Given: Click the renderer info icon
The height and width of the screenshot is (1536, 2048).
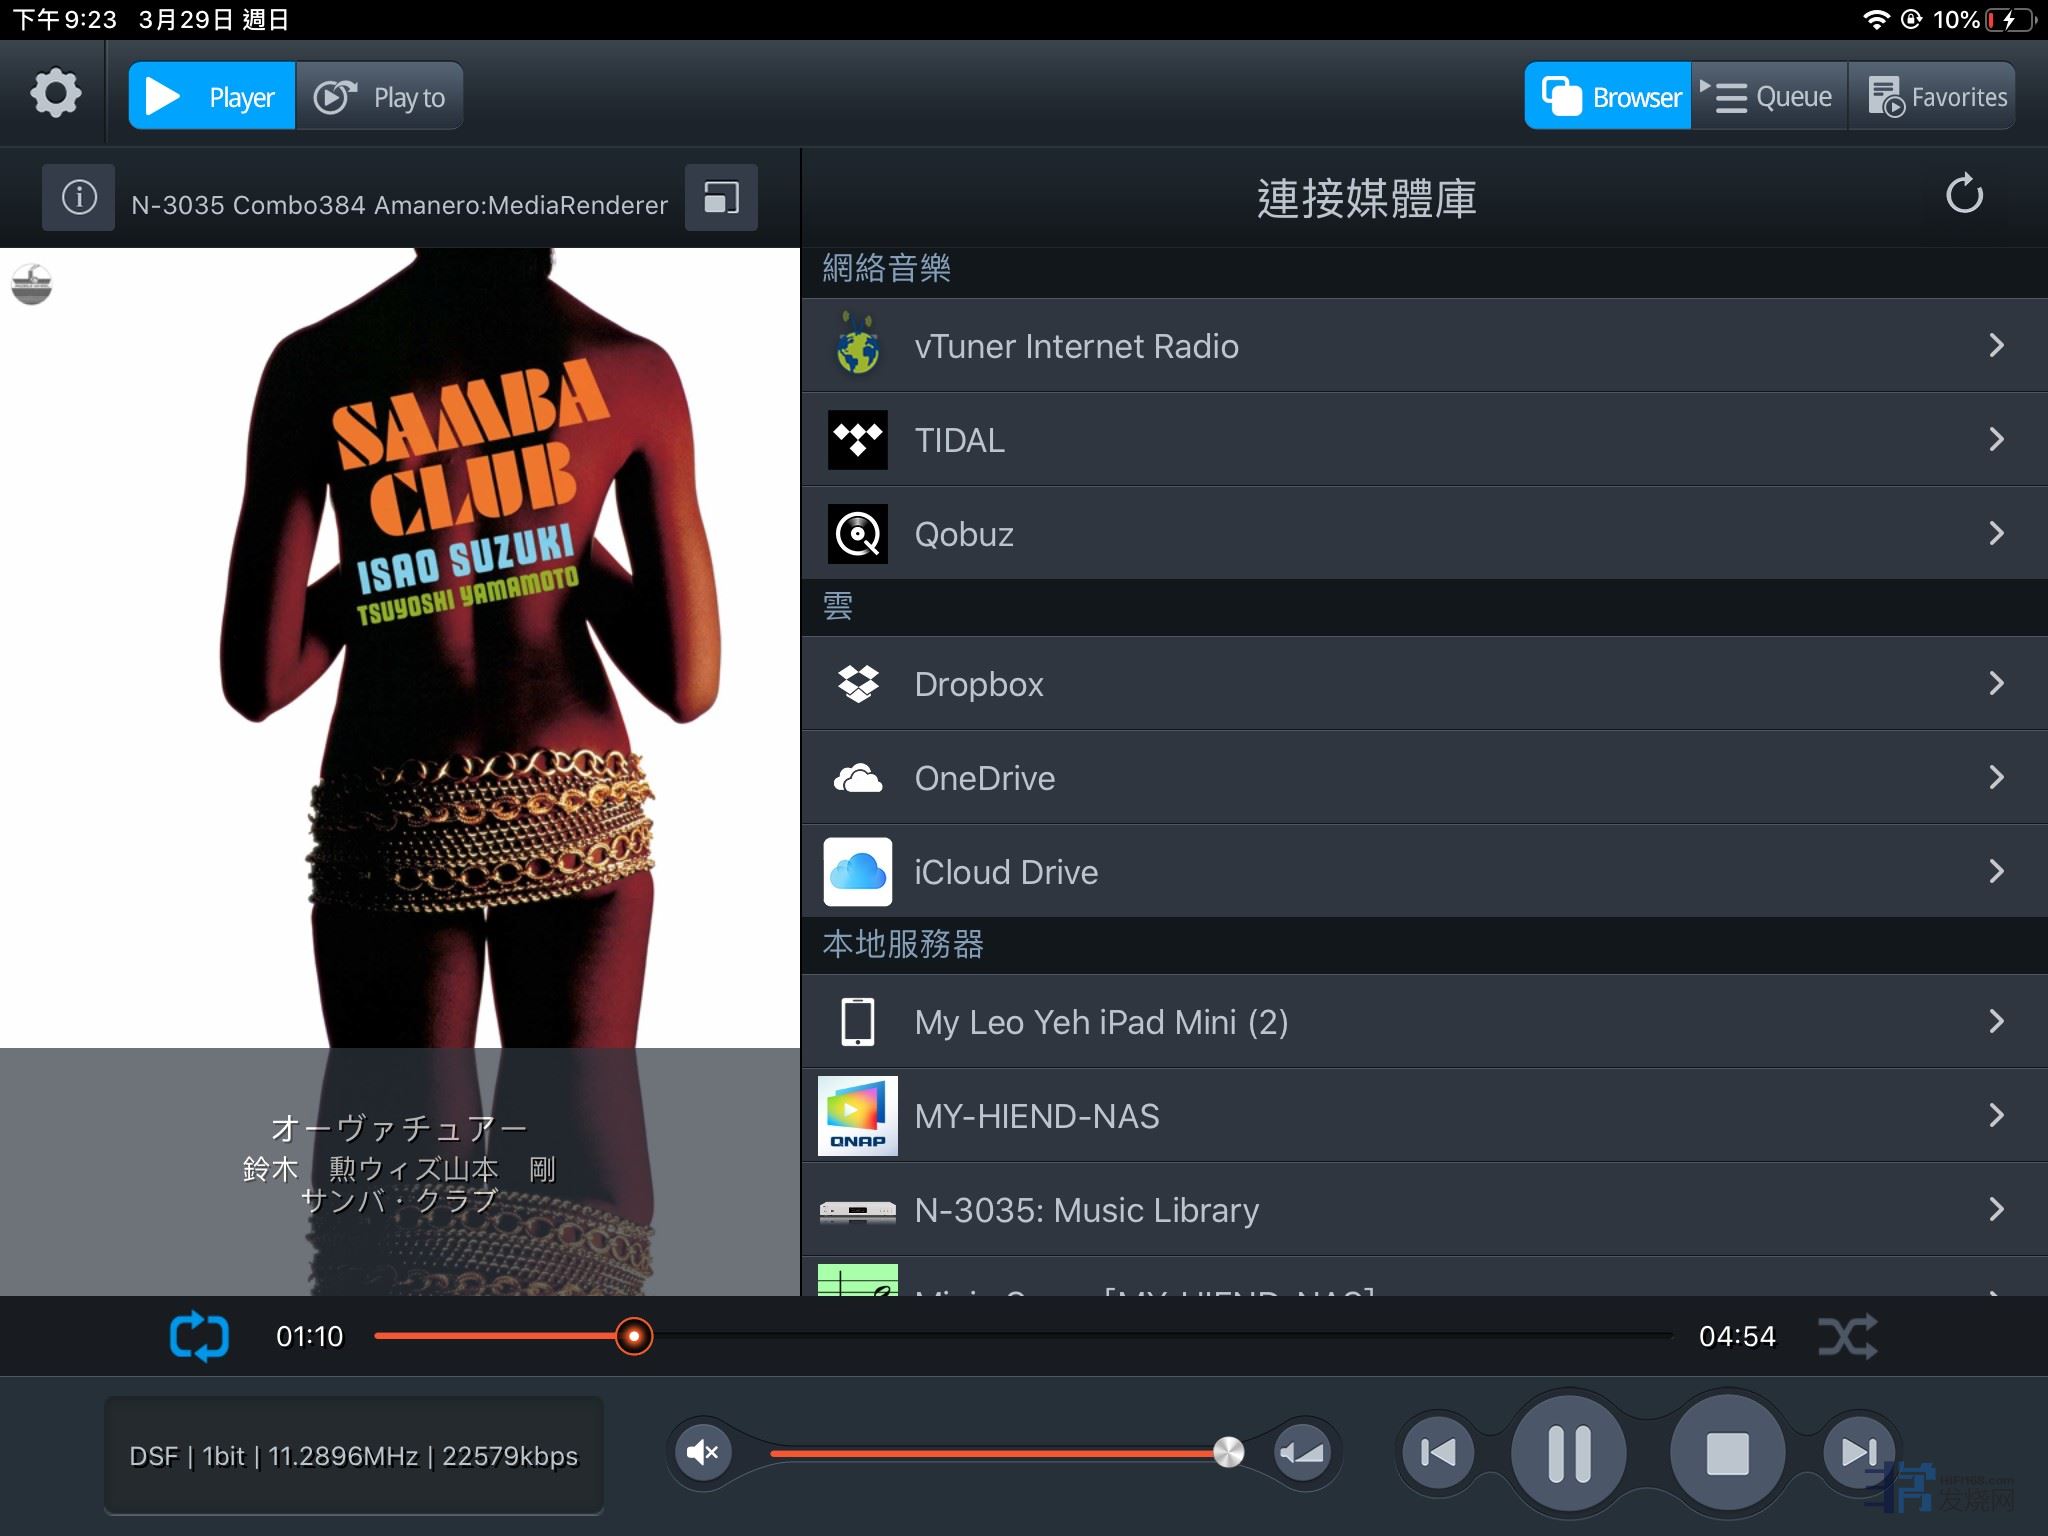Looking at the screenshot, I should coord(79,198).
